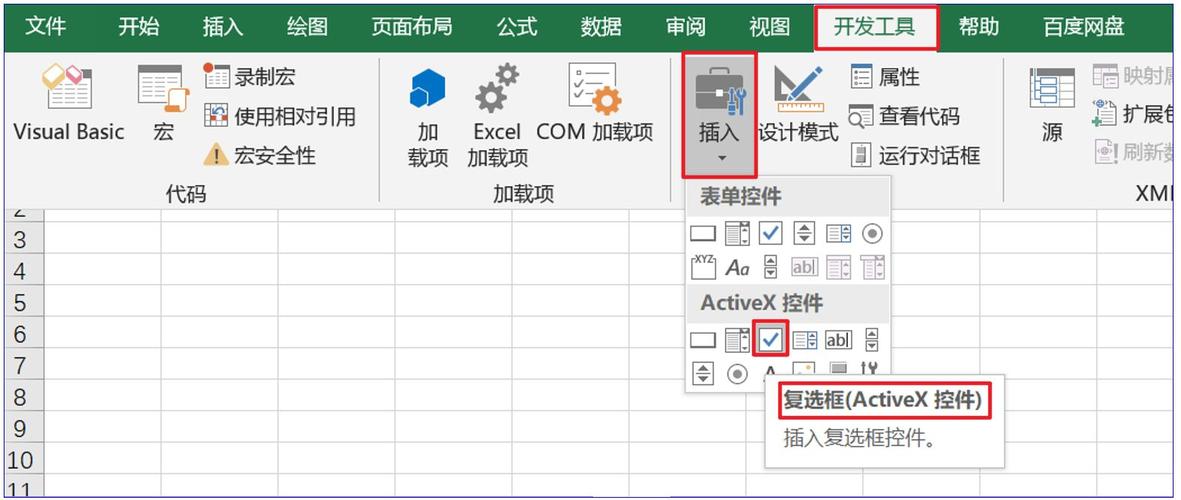This screenshot has height=500, width=1181.
Task: Select form control Label (Aa) icon
Action: pyautogui.click(x=737, y=267)
